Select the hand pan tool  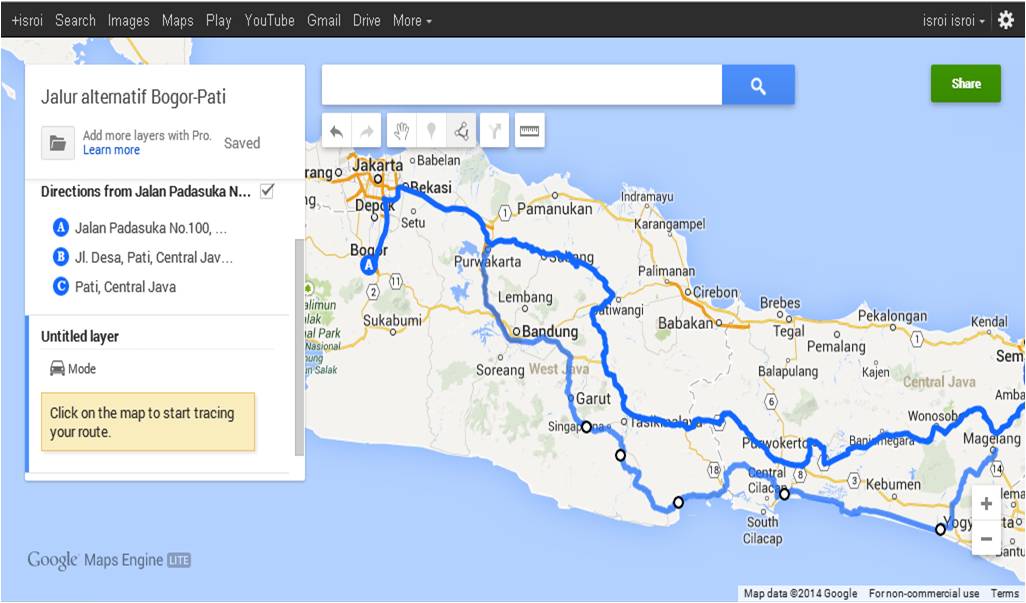point(401,131)
